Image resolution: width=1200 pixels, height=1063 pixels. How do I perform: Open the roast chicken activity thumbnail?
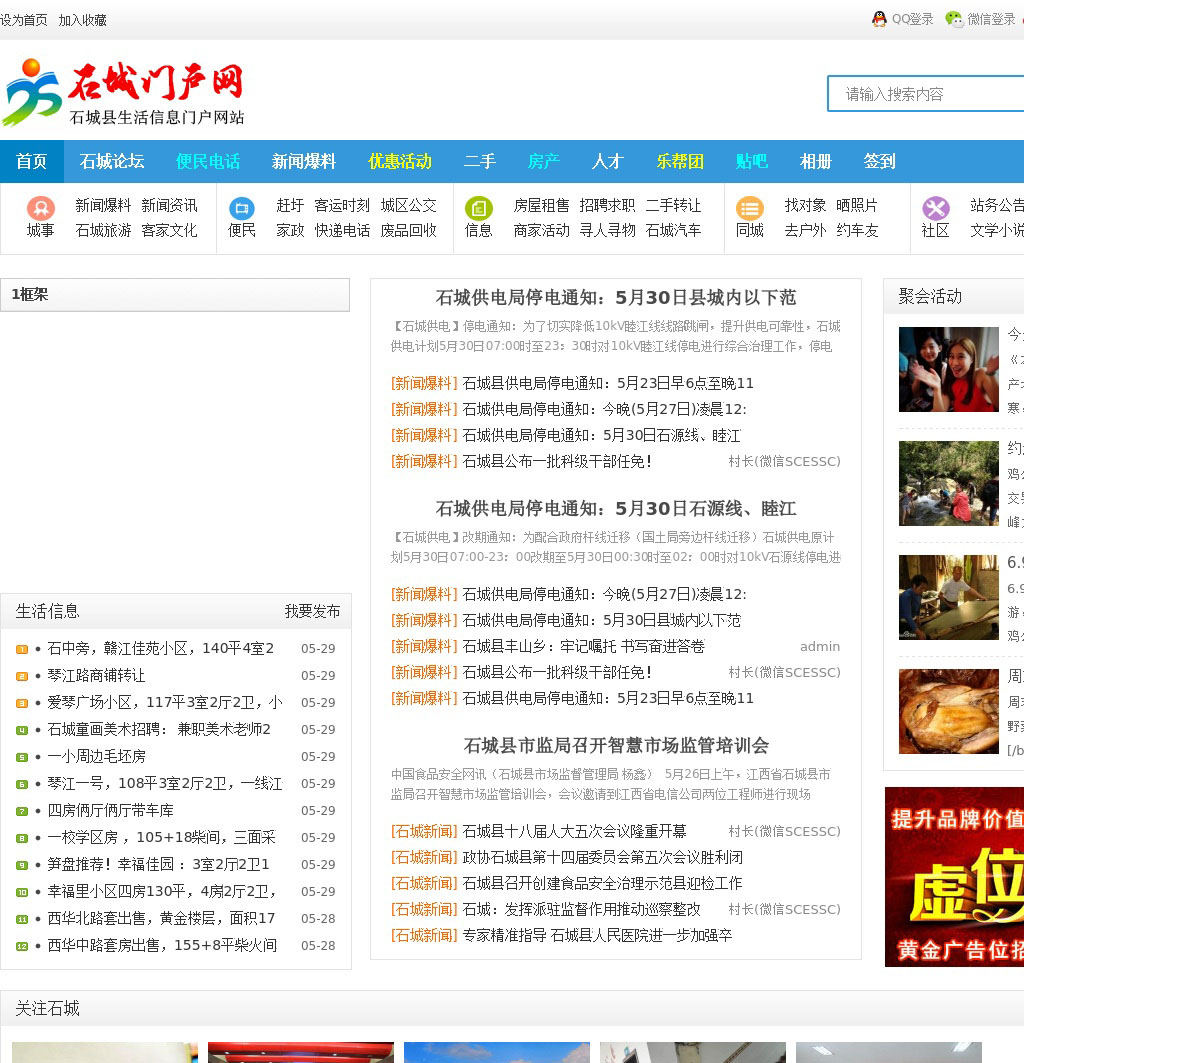[948, 711]
